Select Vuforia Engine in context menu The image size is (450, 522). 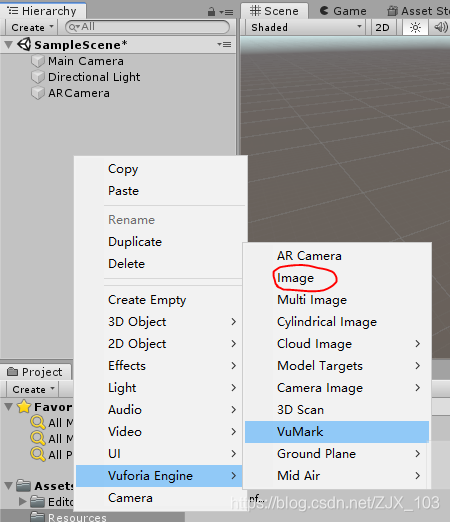tap(159, 476)
